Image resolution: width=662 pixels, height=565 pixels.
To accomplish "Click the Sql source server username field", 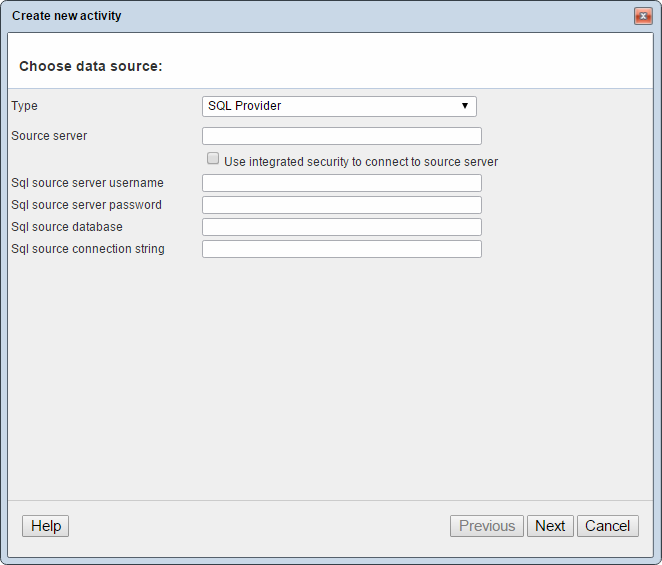I will point(341,183).
